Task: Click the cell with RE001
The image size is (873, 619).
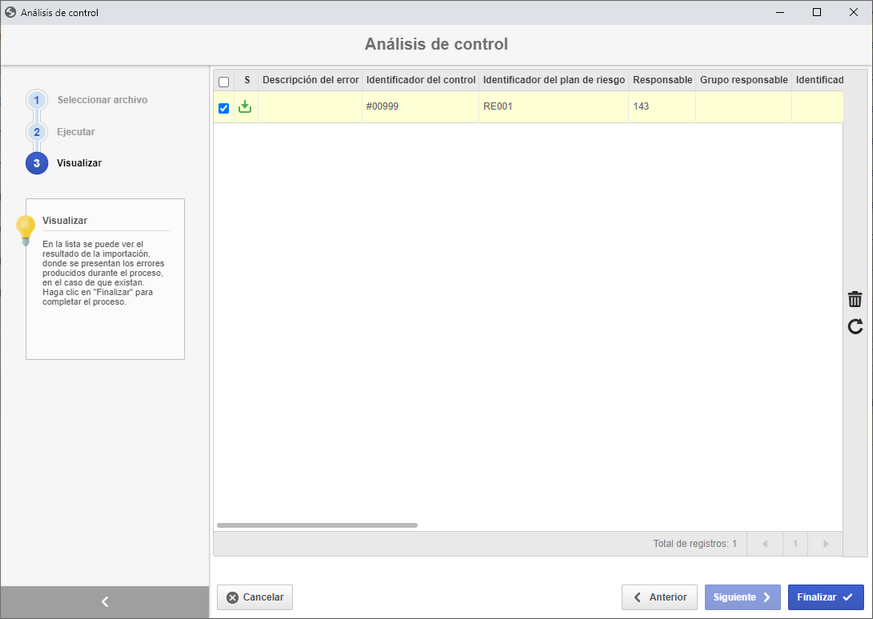Action: click(x=554, y=107)
